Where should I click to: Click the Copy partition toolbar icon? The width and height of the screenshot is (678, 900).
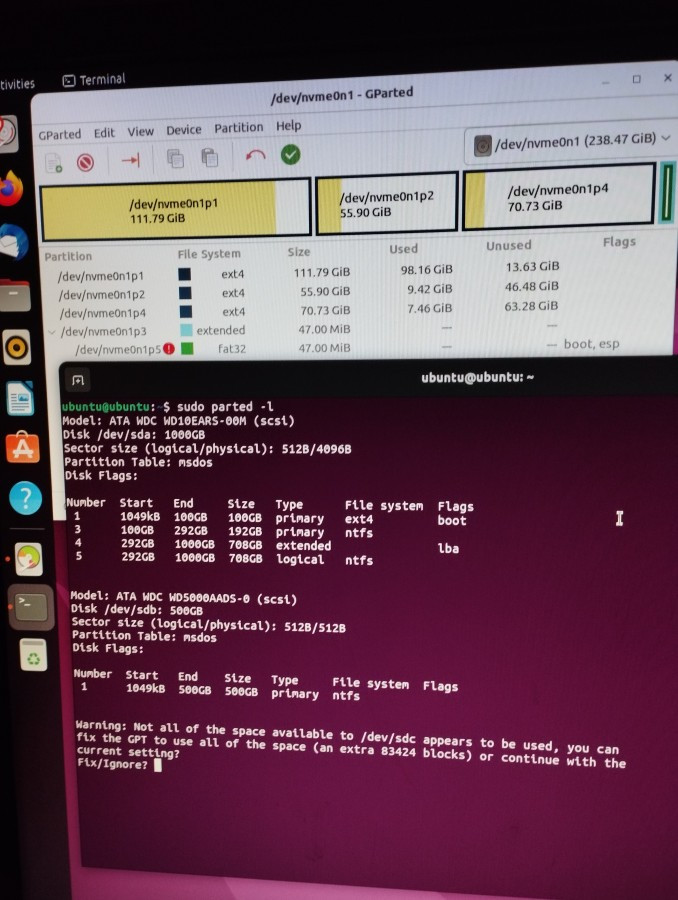tap(175, 158)
